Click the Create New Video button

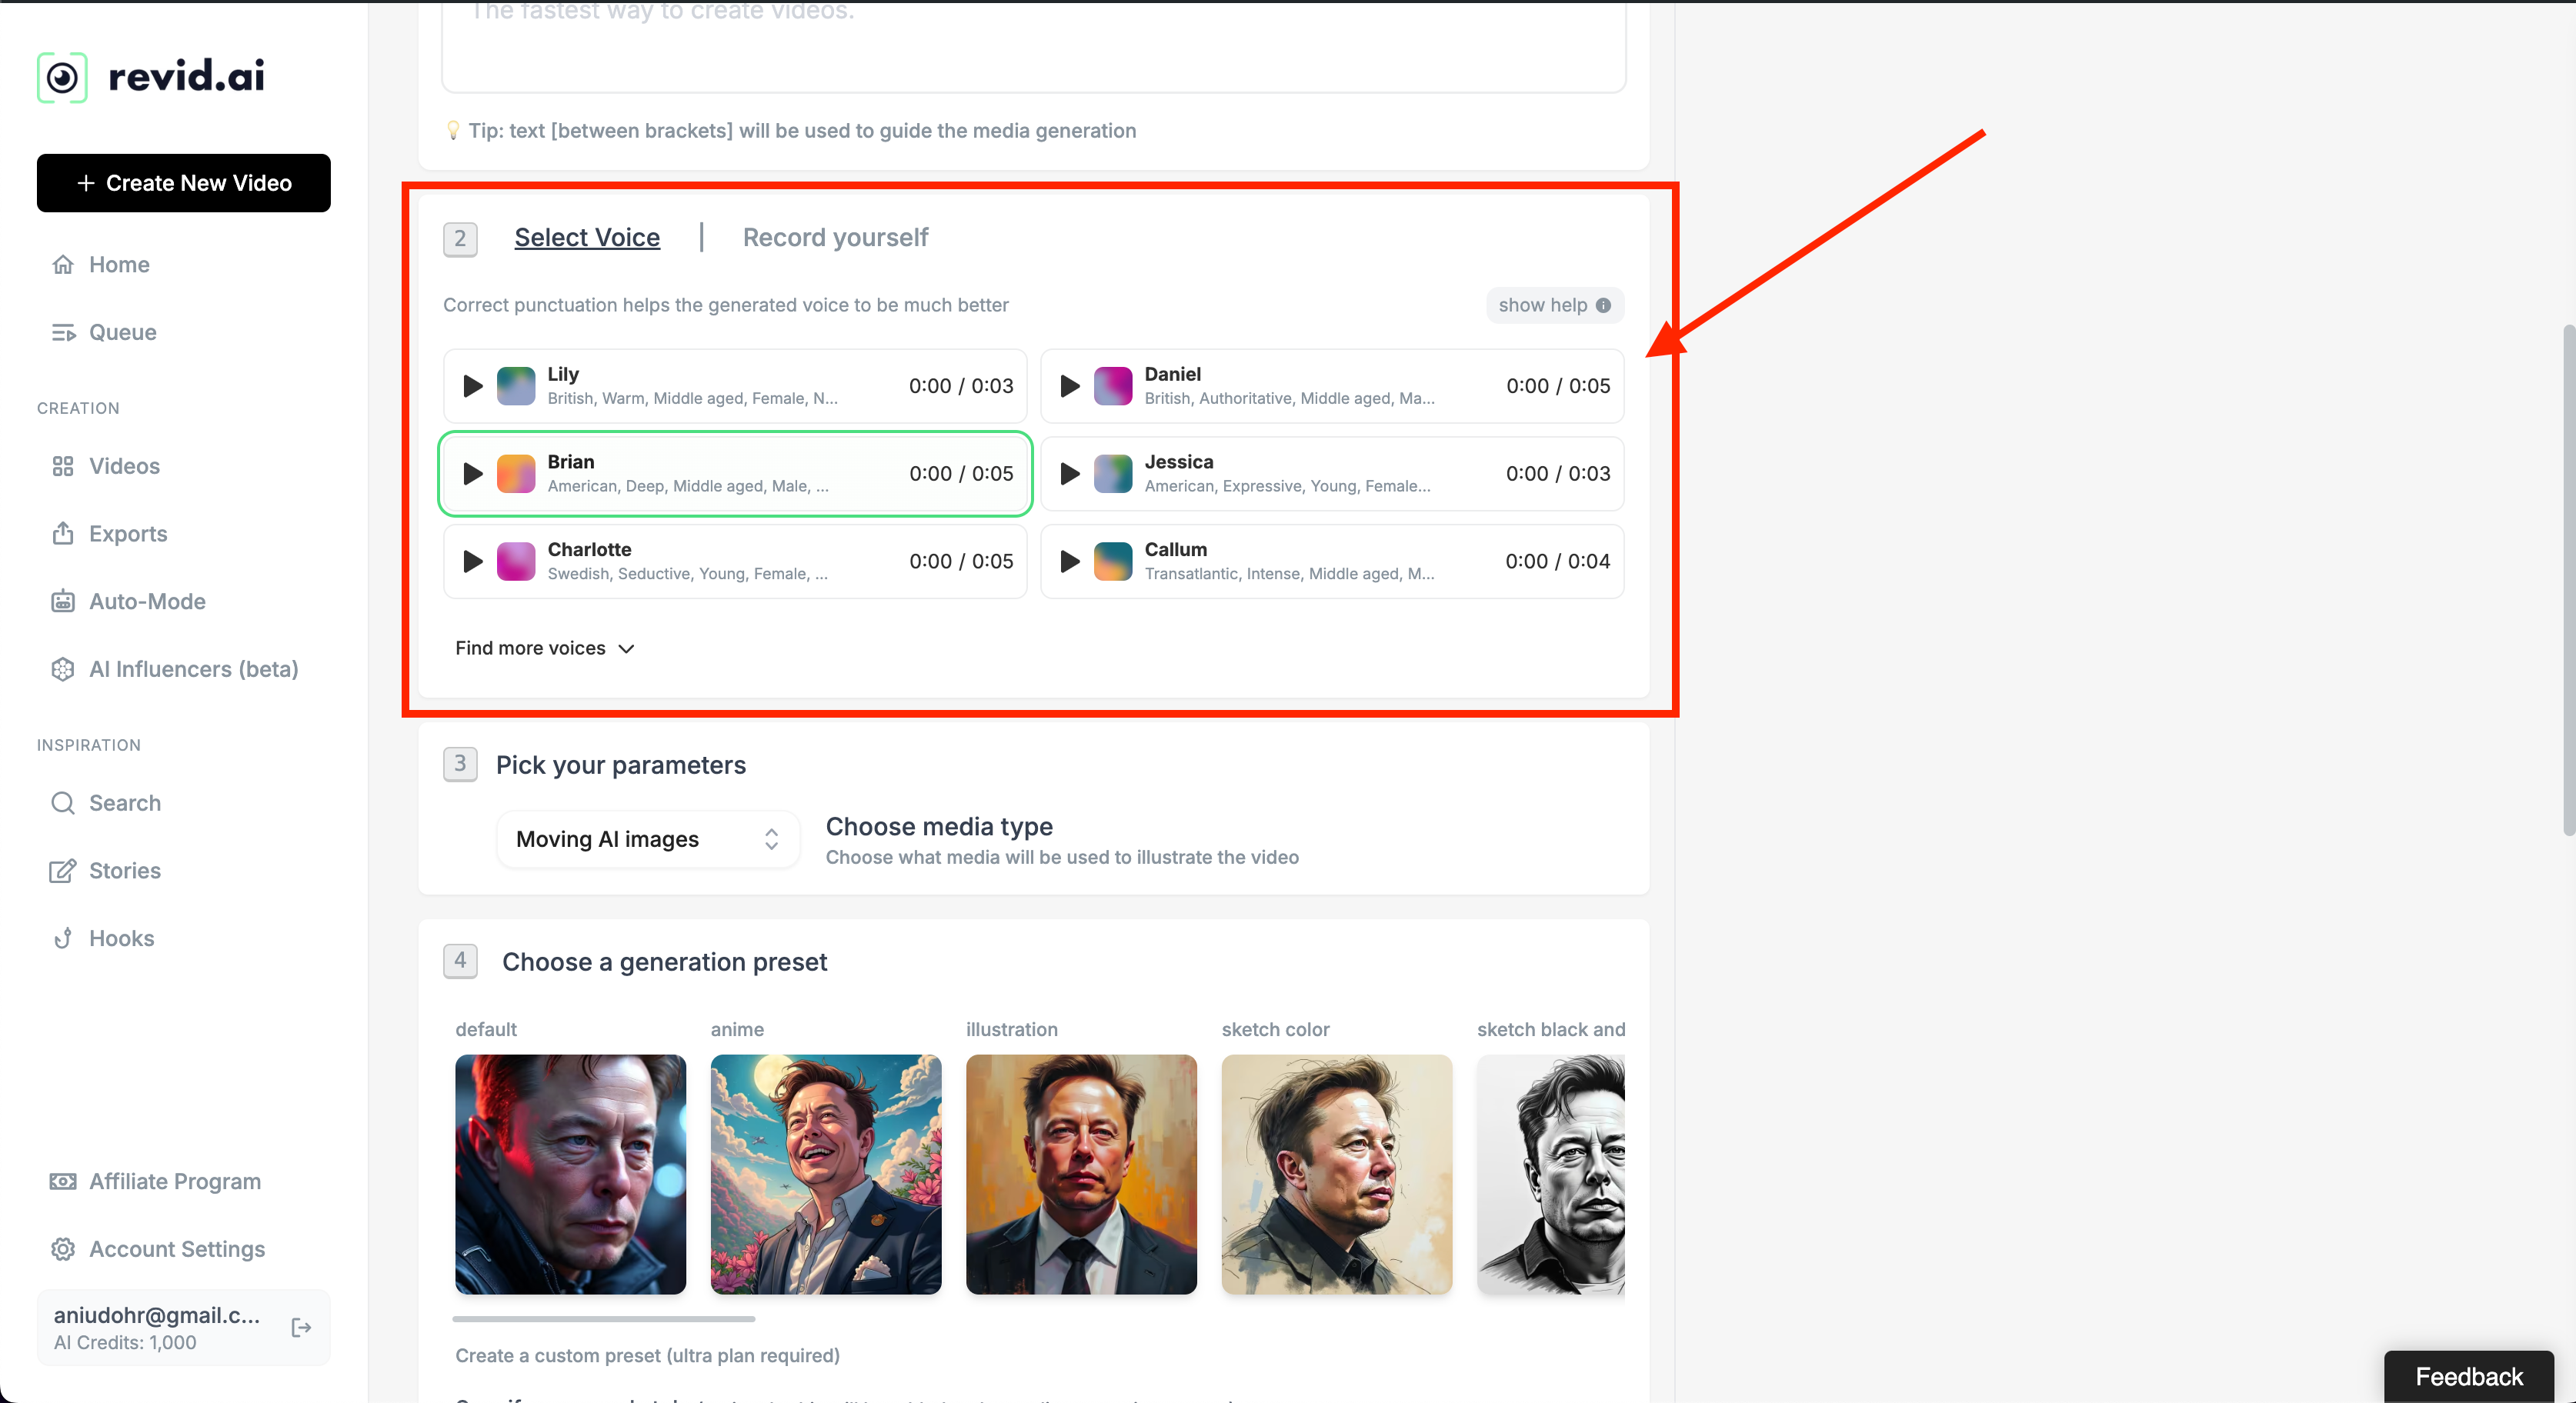click(184, 183)
